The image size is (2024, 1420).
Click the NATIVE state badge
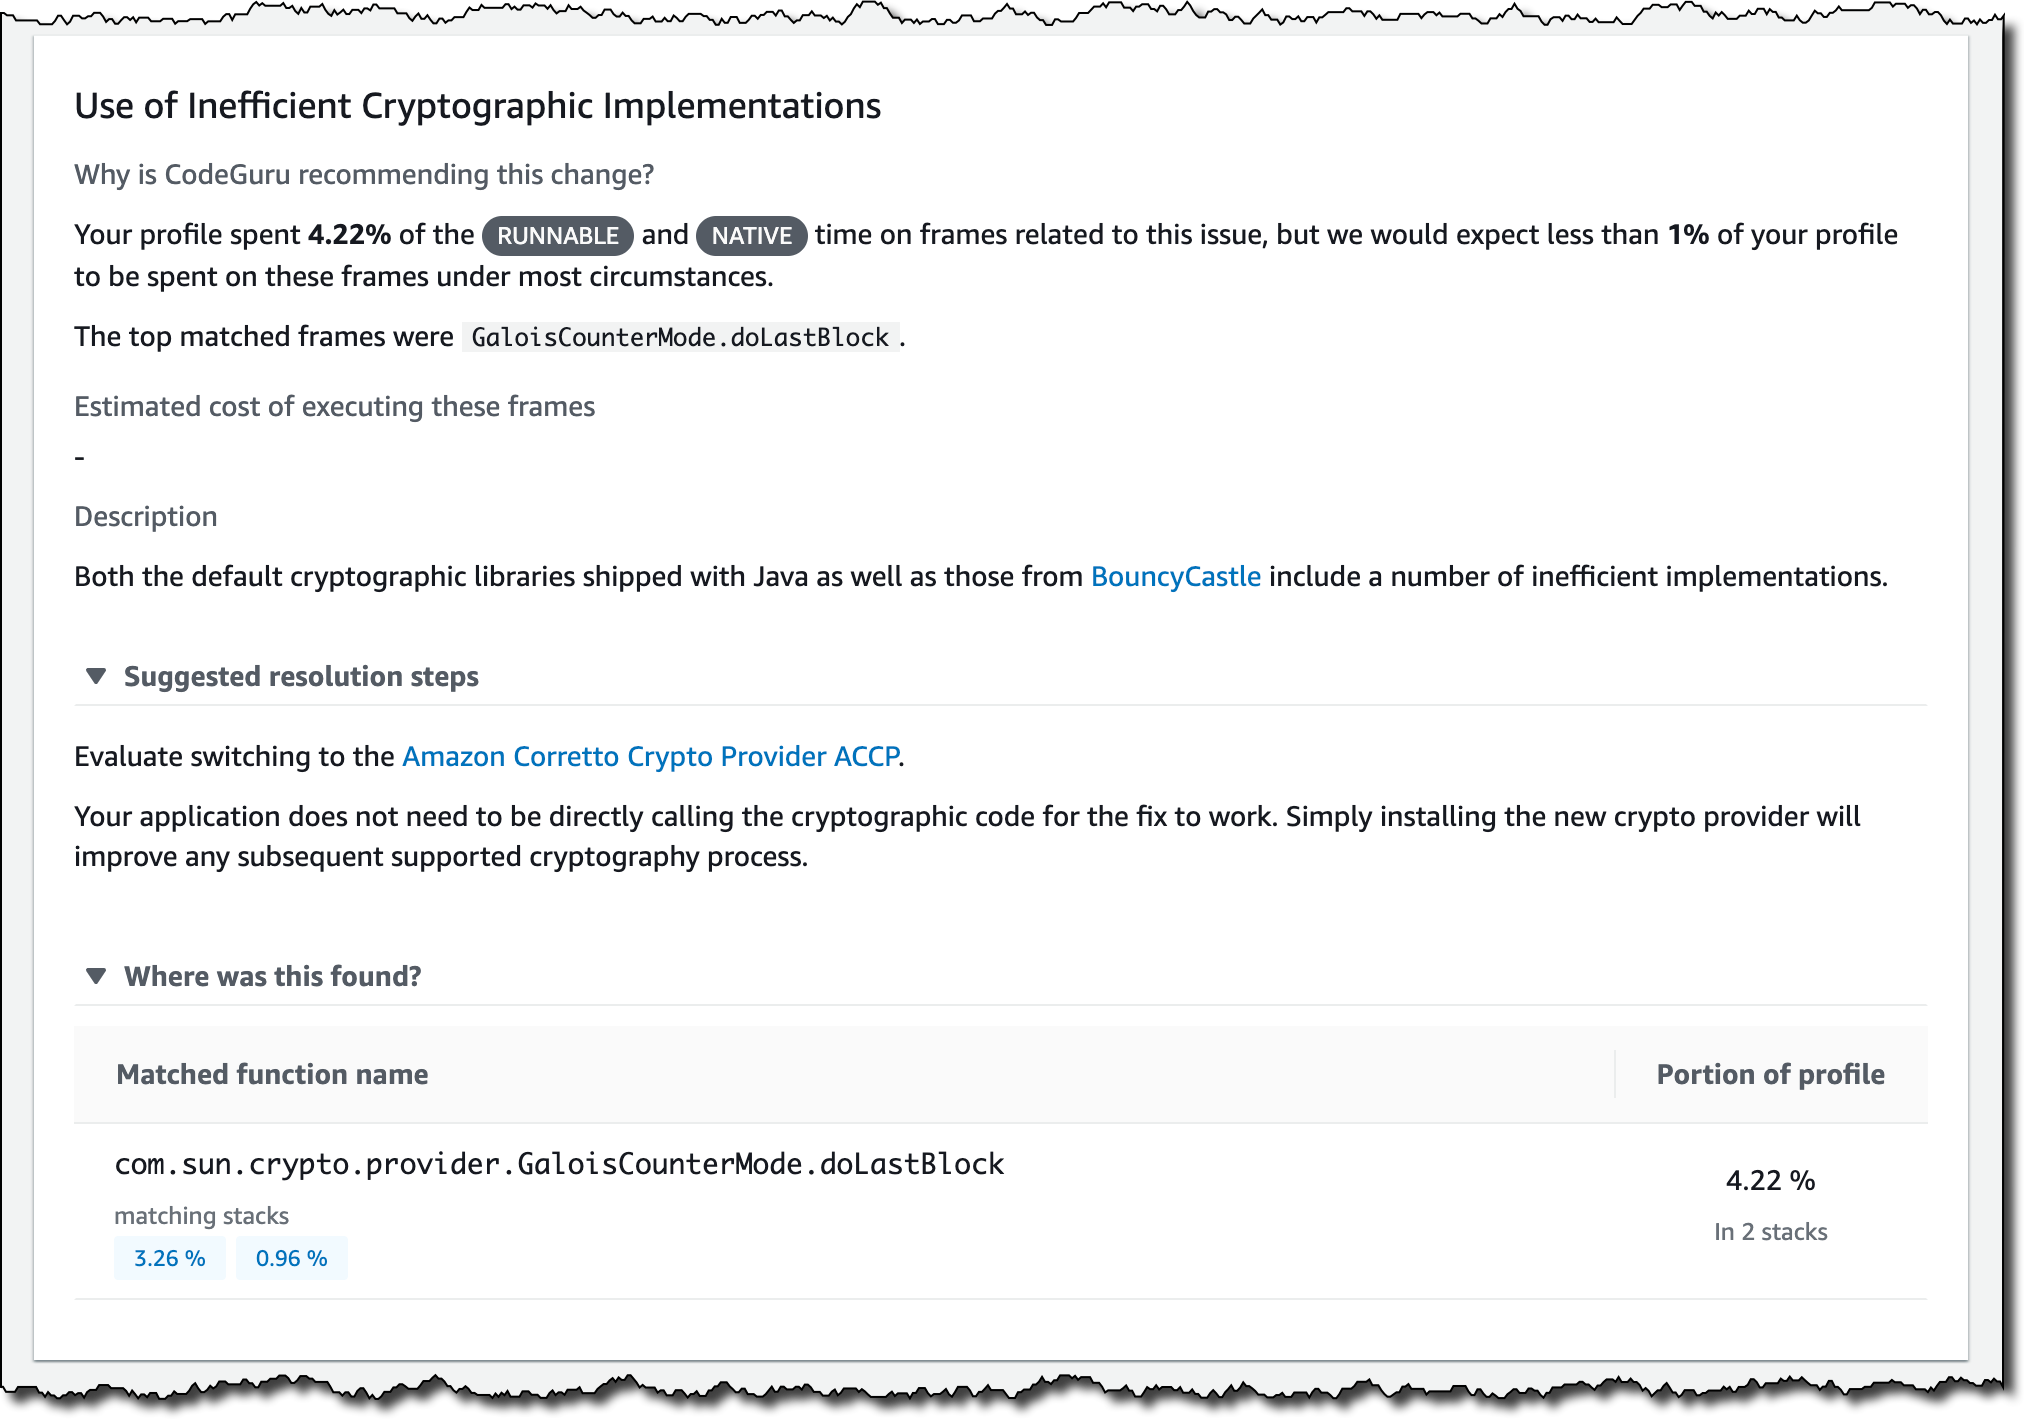pyautogui.click(x=752, y=236)
